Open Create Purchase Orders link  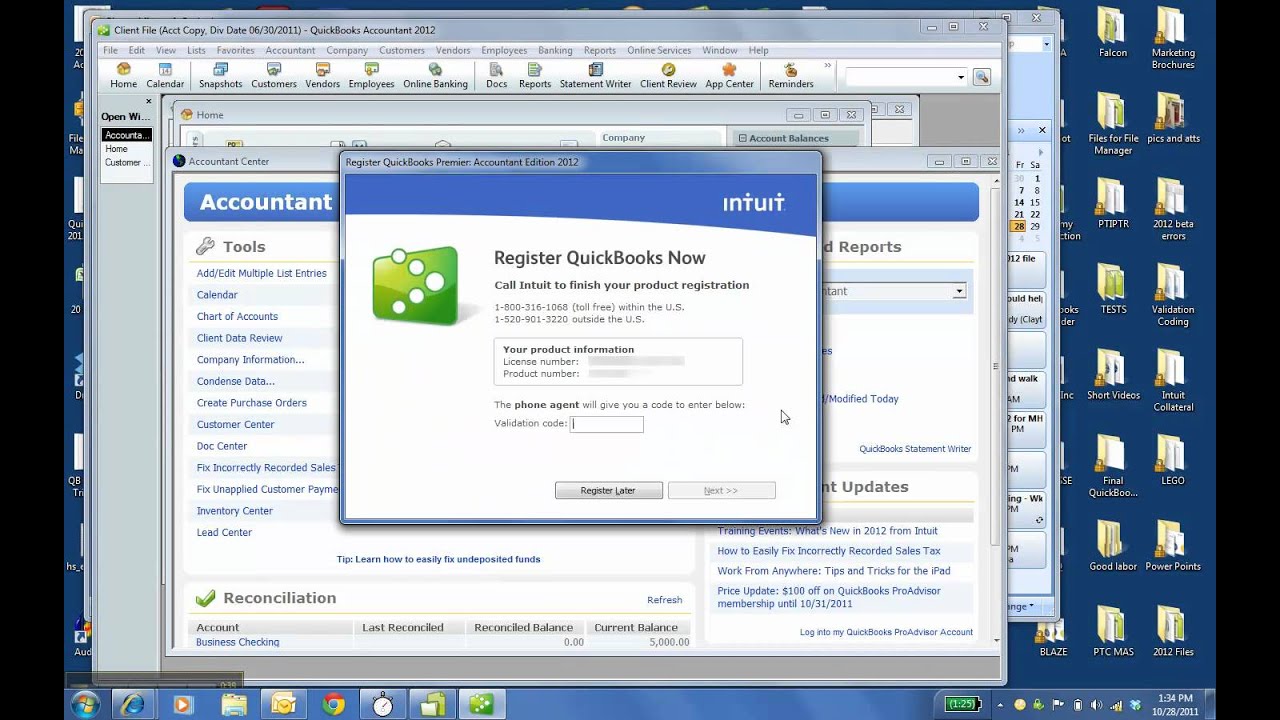[x=252, y=403]
